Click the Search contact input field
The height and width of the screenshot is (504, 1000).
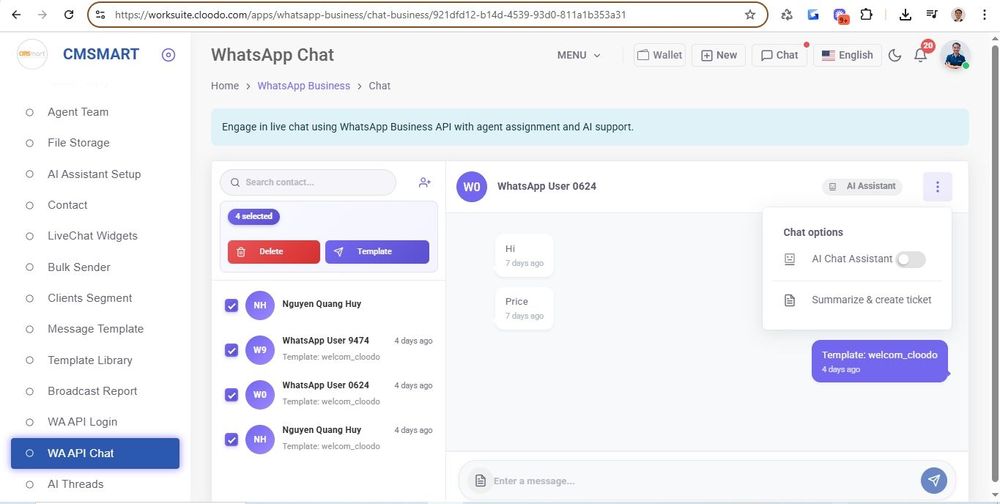[x=312, y=182]
